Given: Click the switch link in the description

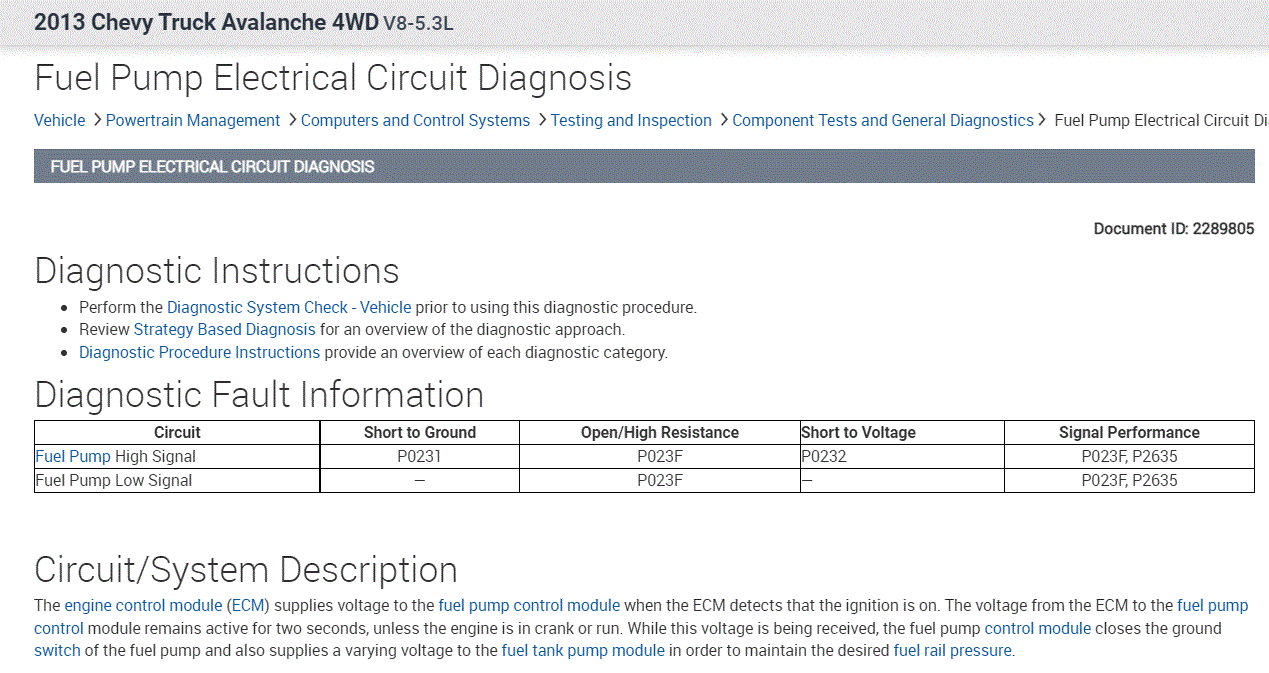Looking at the screenshot, I should (x=57, y=650).
